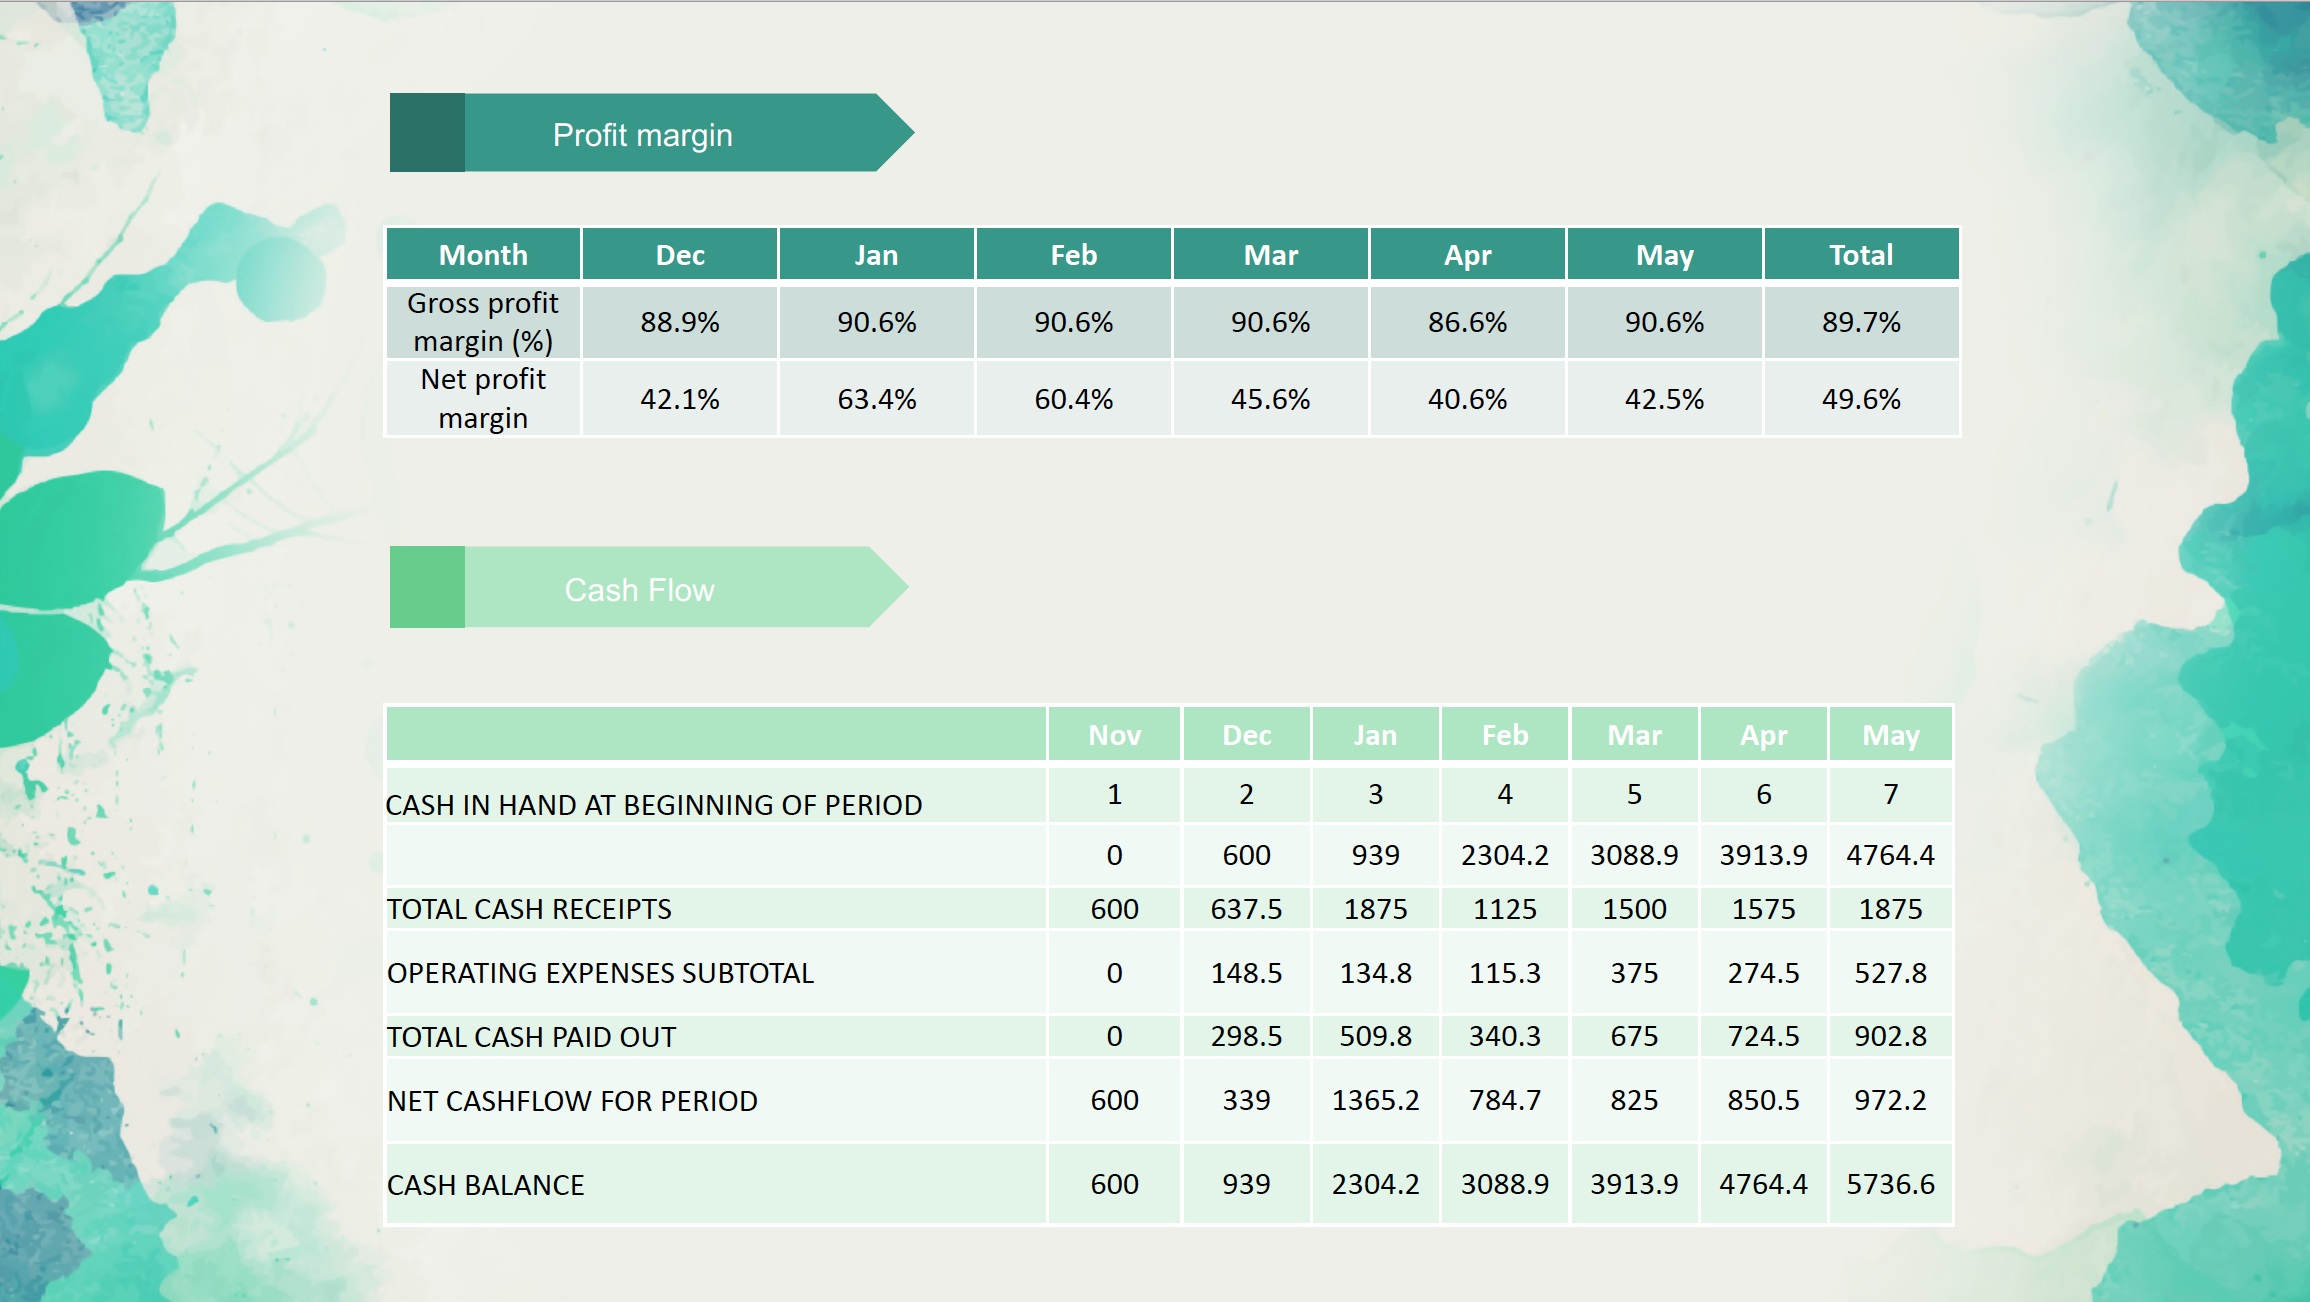The height and width of the screenshot is (1302, 2310).
Task: Select NET CASHFLOW FOR PERIOD row label
Action: [572, 1100]
